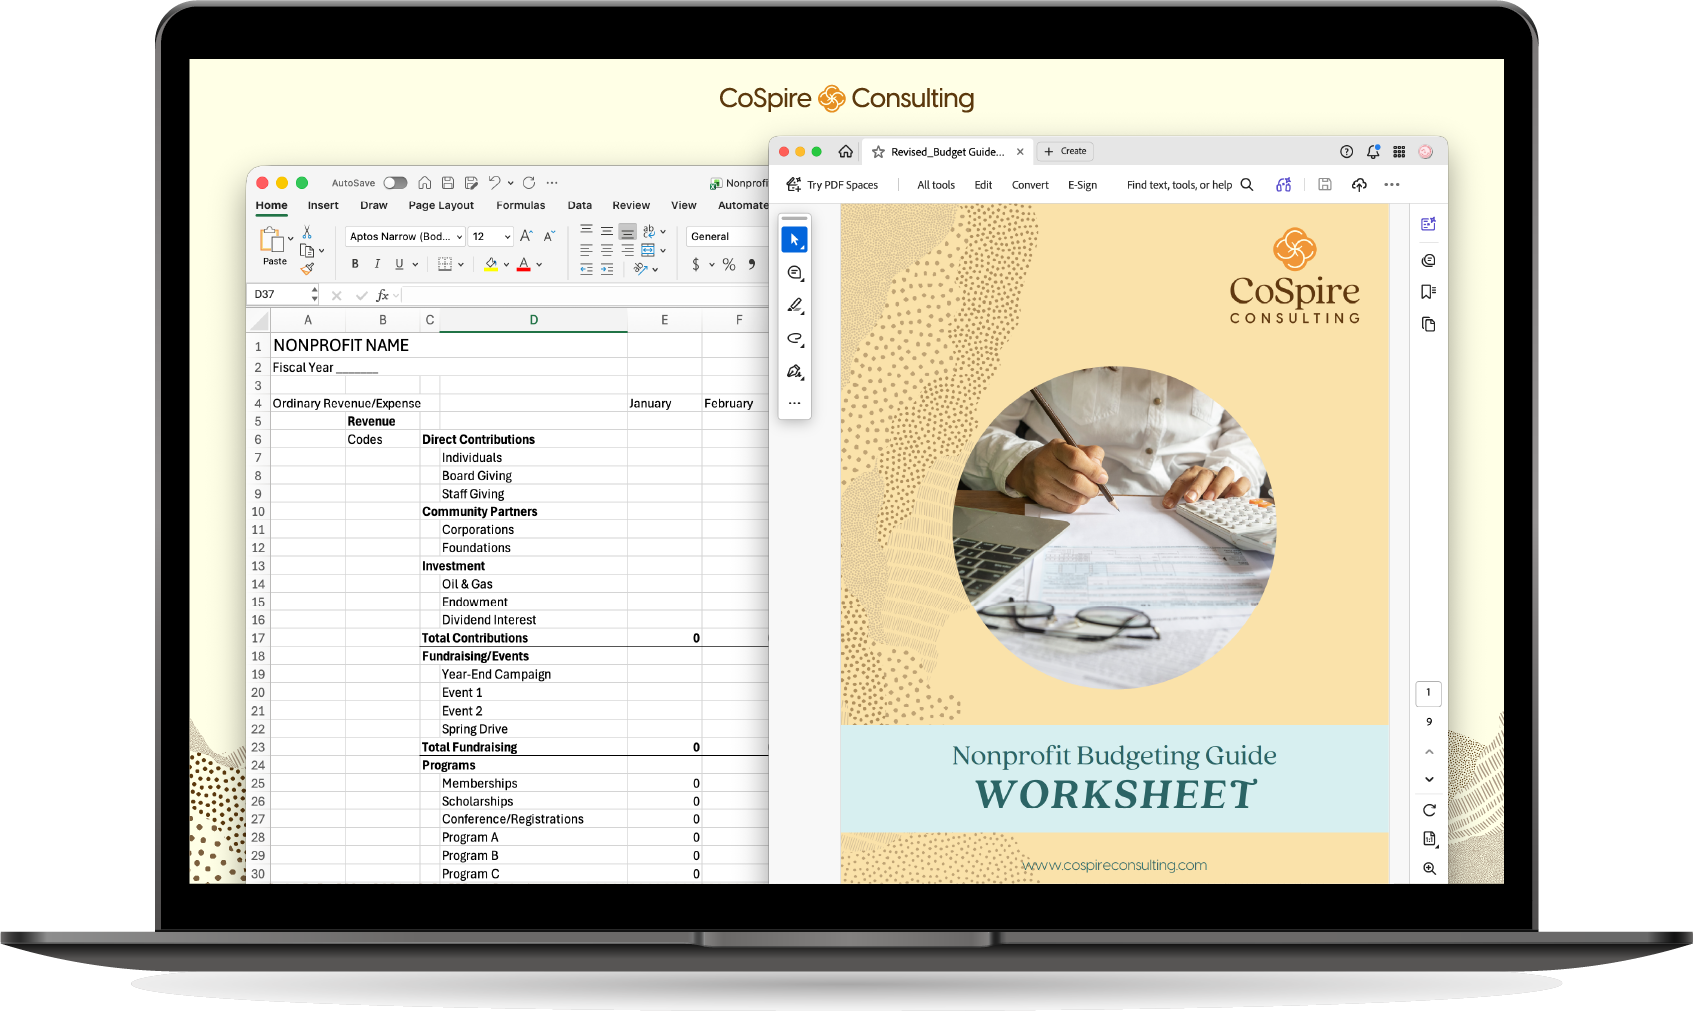Switch to the Formulas ribbon tab
Image resolution: width=1693 pixels, height=1011 pixels.
[x=521, y=205]
